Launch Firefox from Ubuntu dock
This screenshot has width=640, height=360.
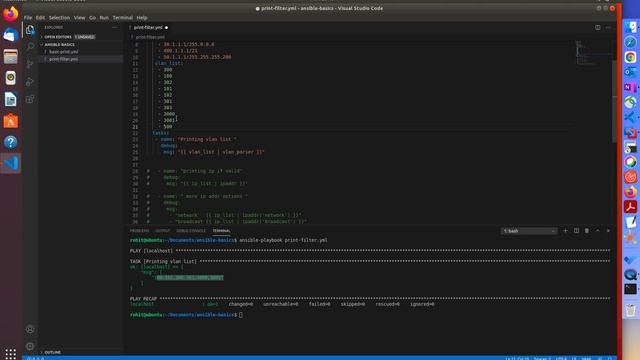pos(11,13)
